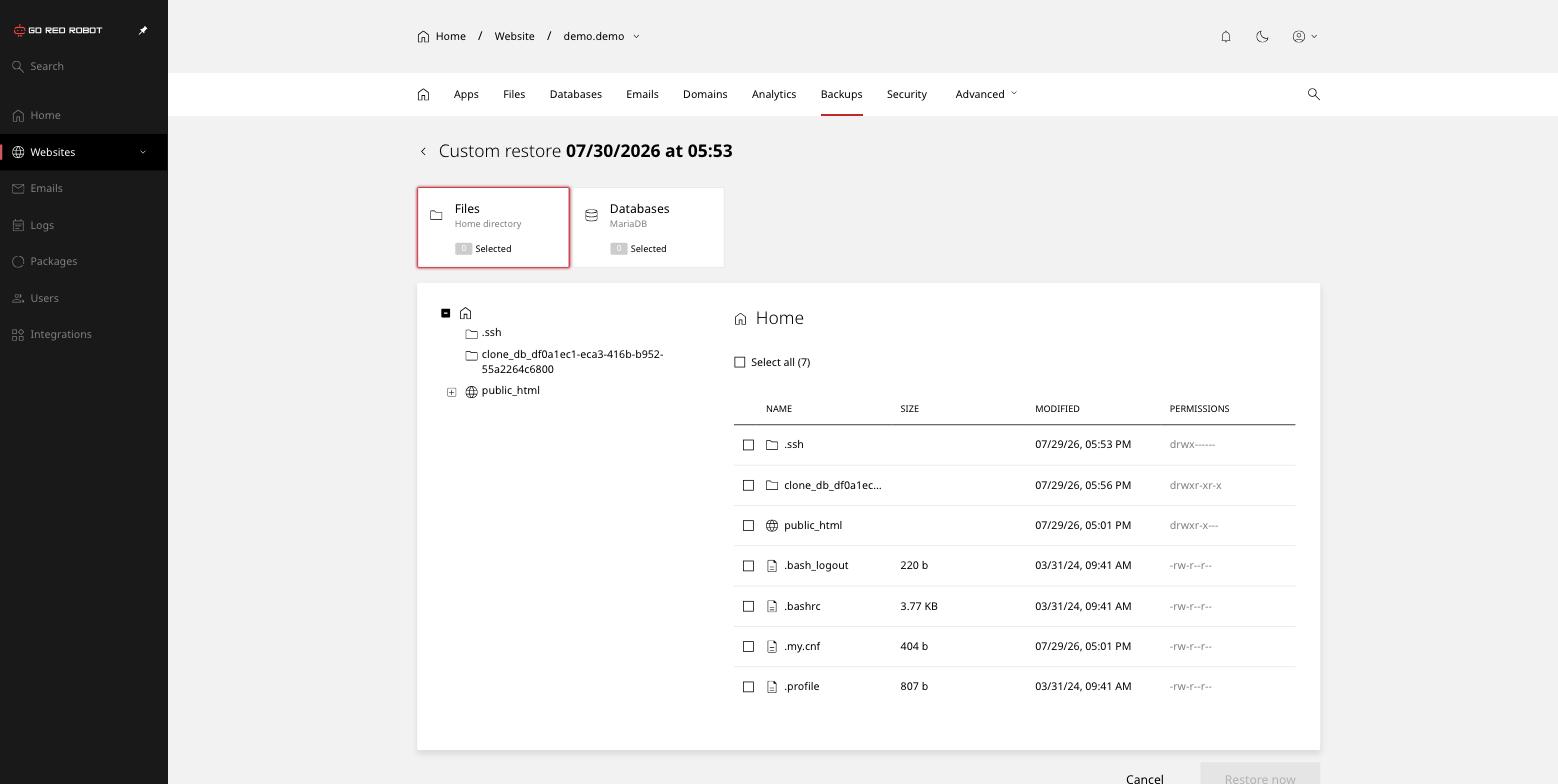The image size is (1558, 784).
Task: Go to Home breadcrumb link
Action: [442, 36]
